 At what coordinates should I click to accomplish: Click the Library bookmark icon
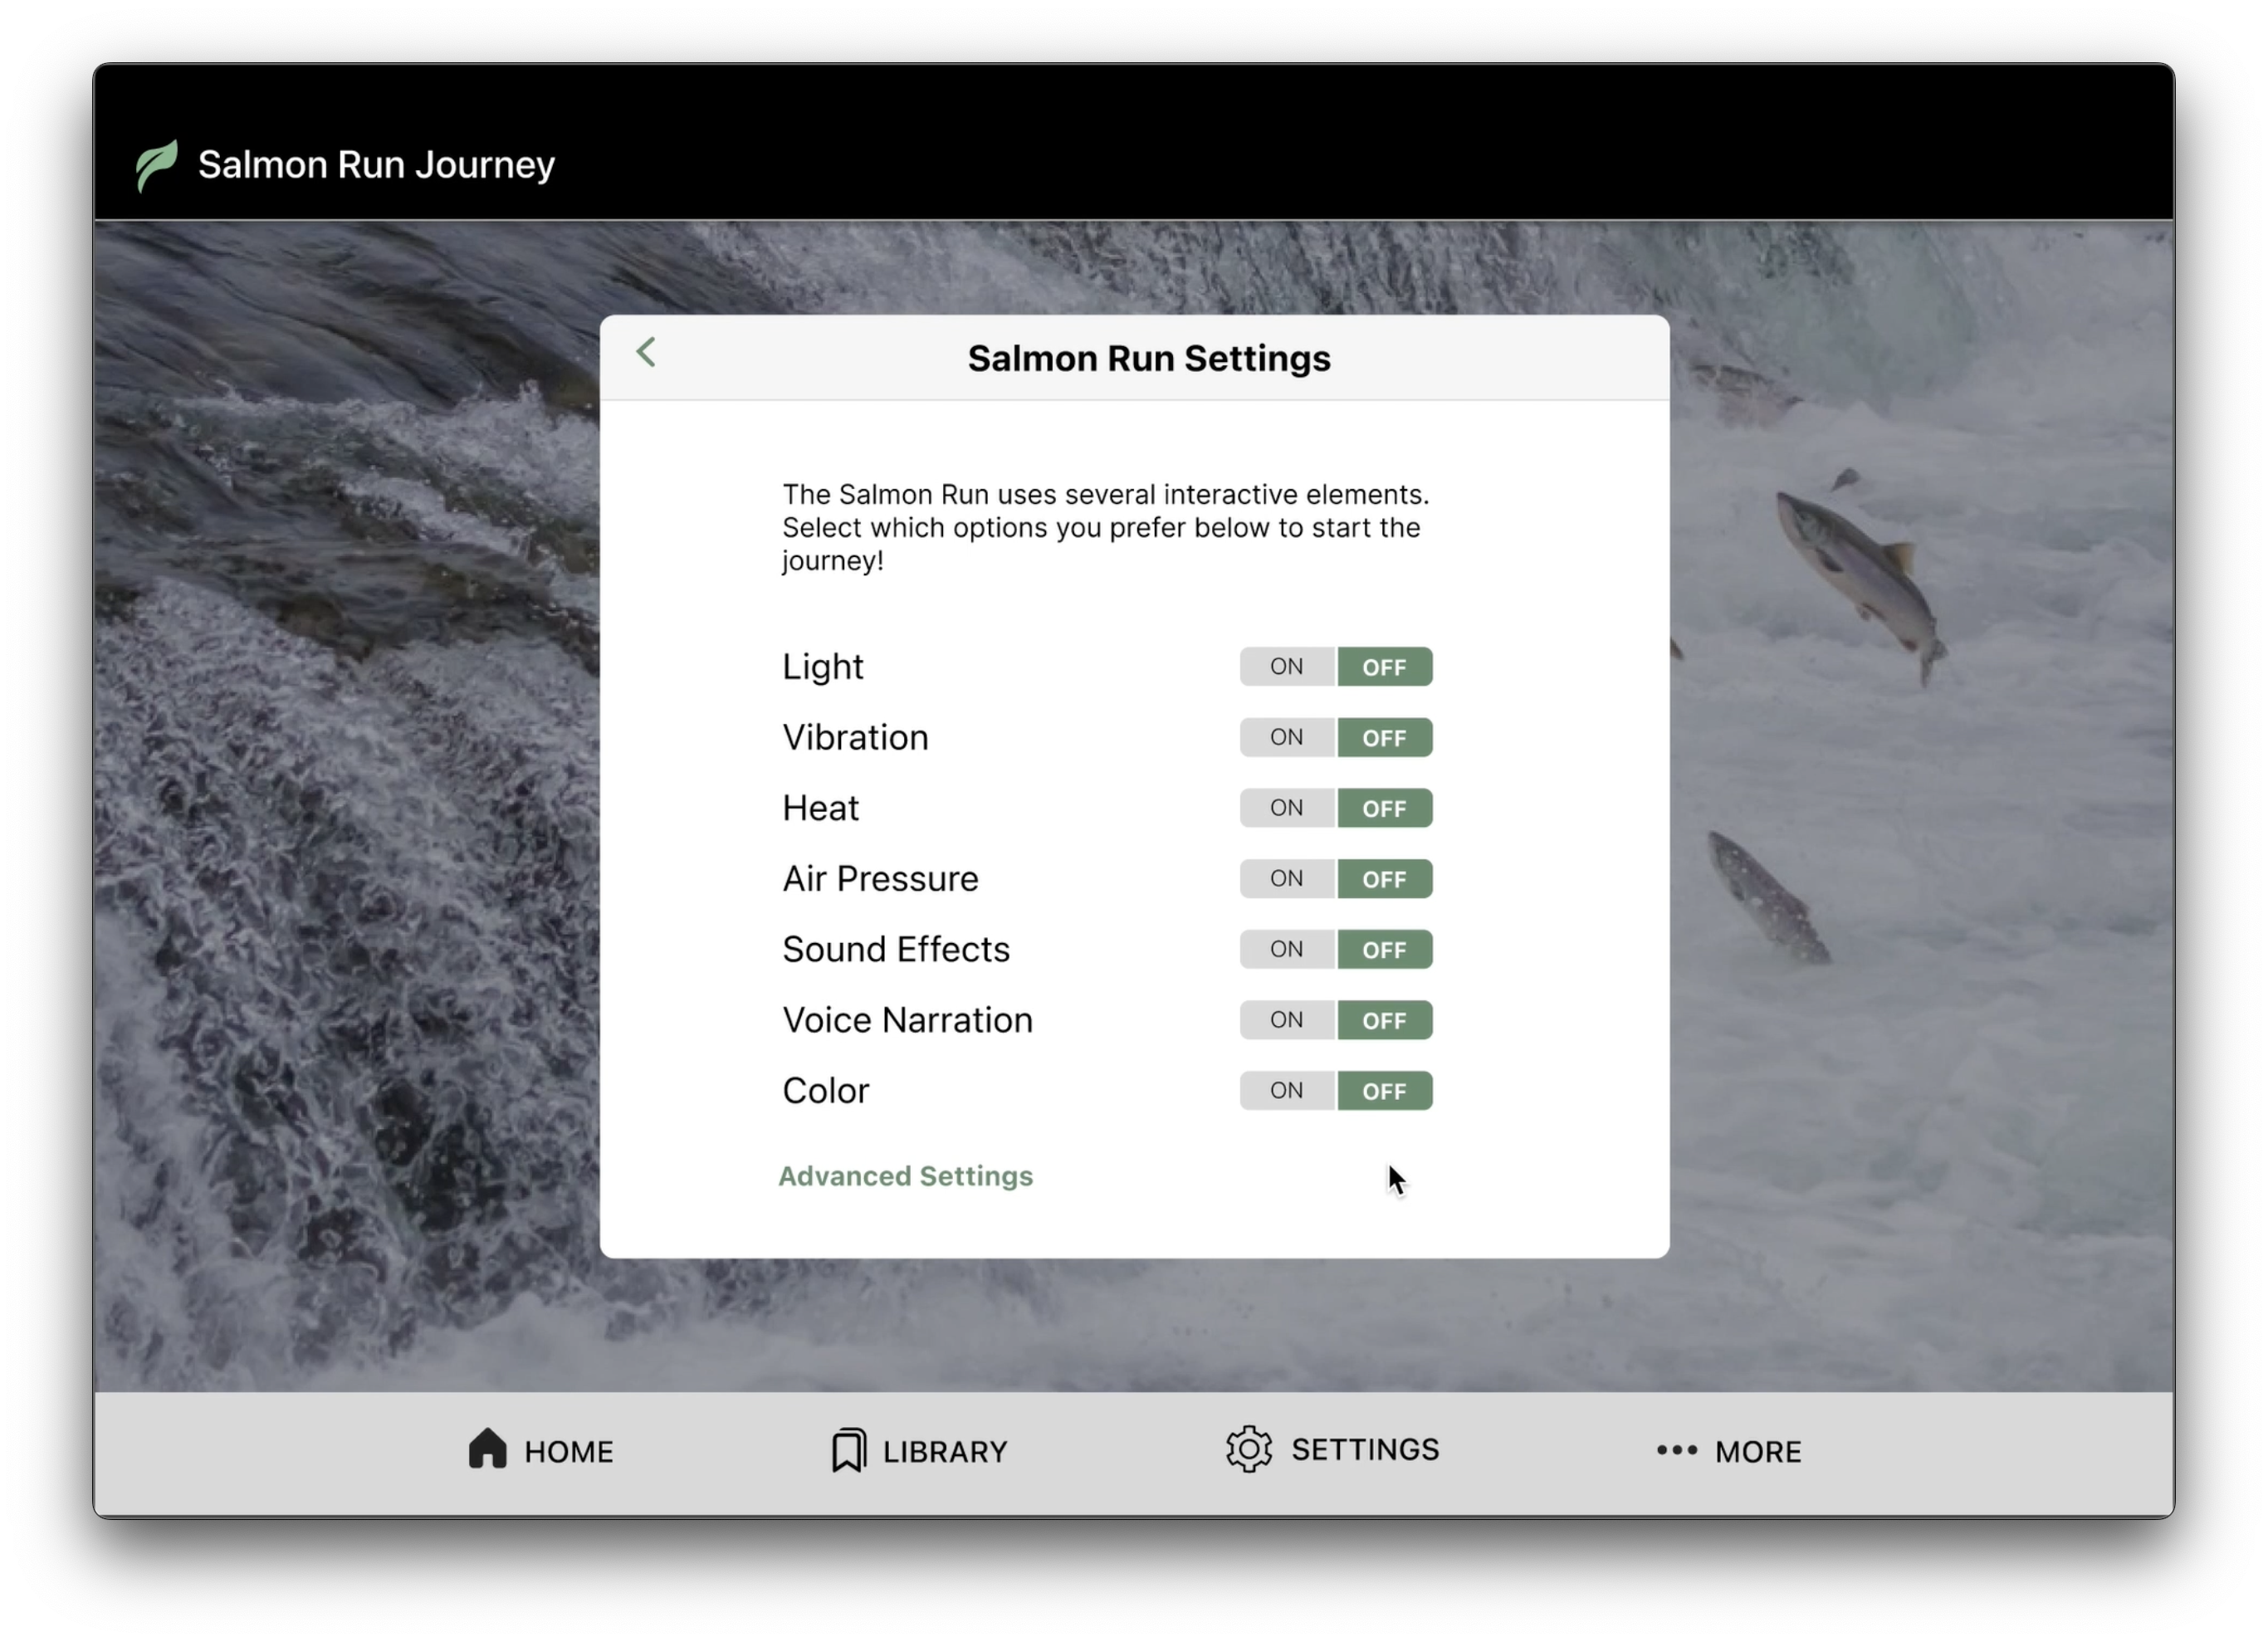(x=849, y=1449)
